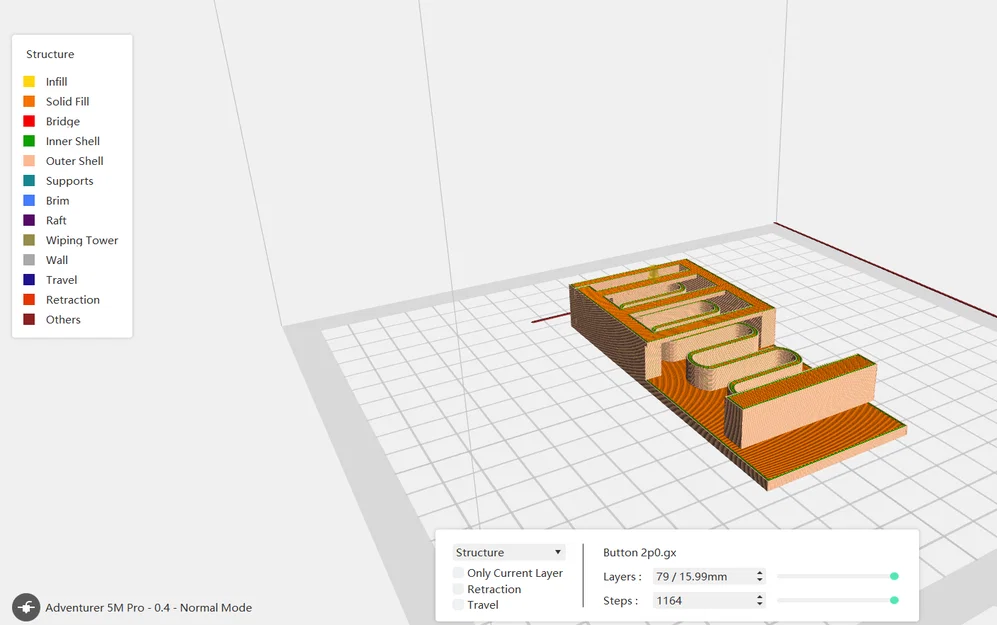The height and width of the screenshot is (625, 997).
Task: Click the Inner Shell legend label
Action: coord(72,141)
